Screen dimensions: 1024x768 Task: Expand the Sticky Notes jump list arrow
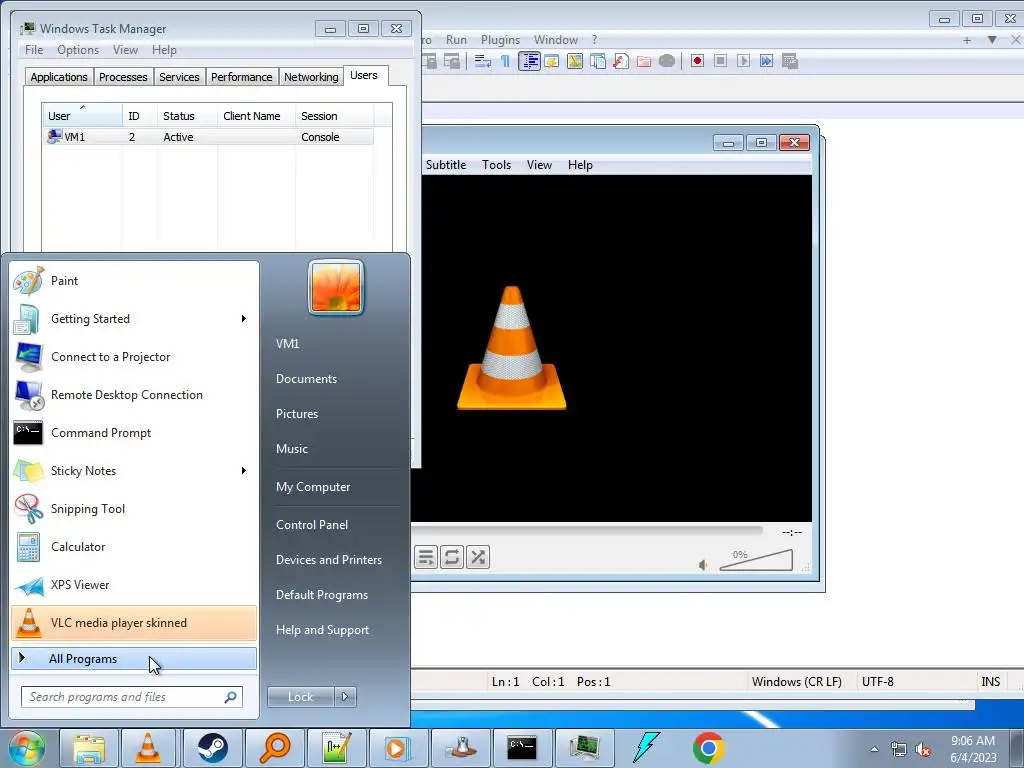point(244,471)
